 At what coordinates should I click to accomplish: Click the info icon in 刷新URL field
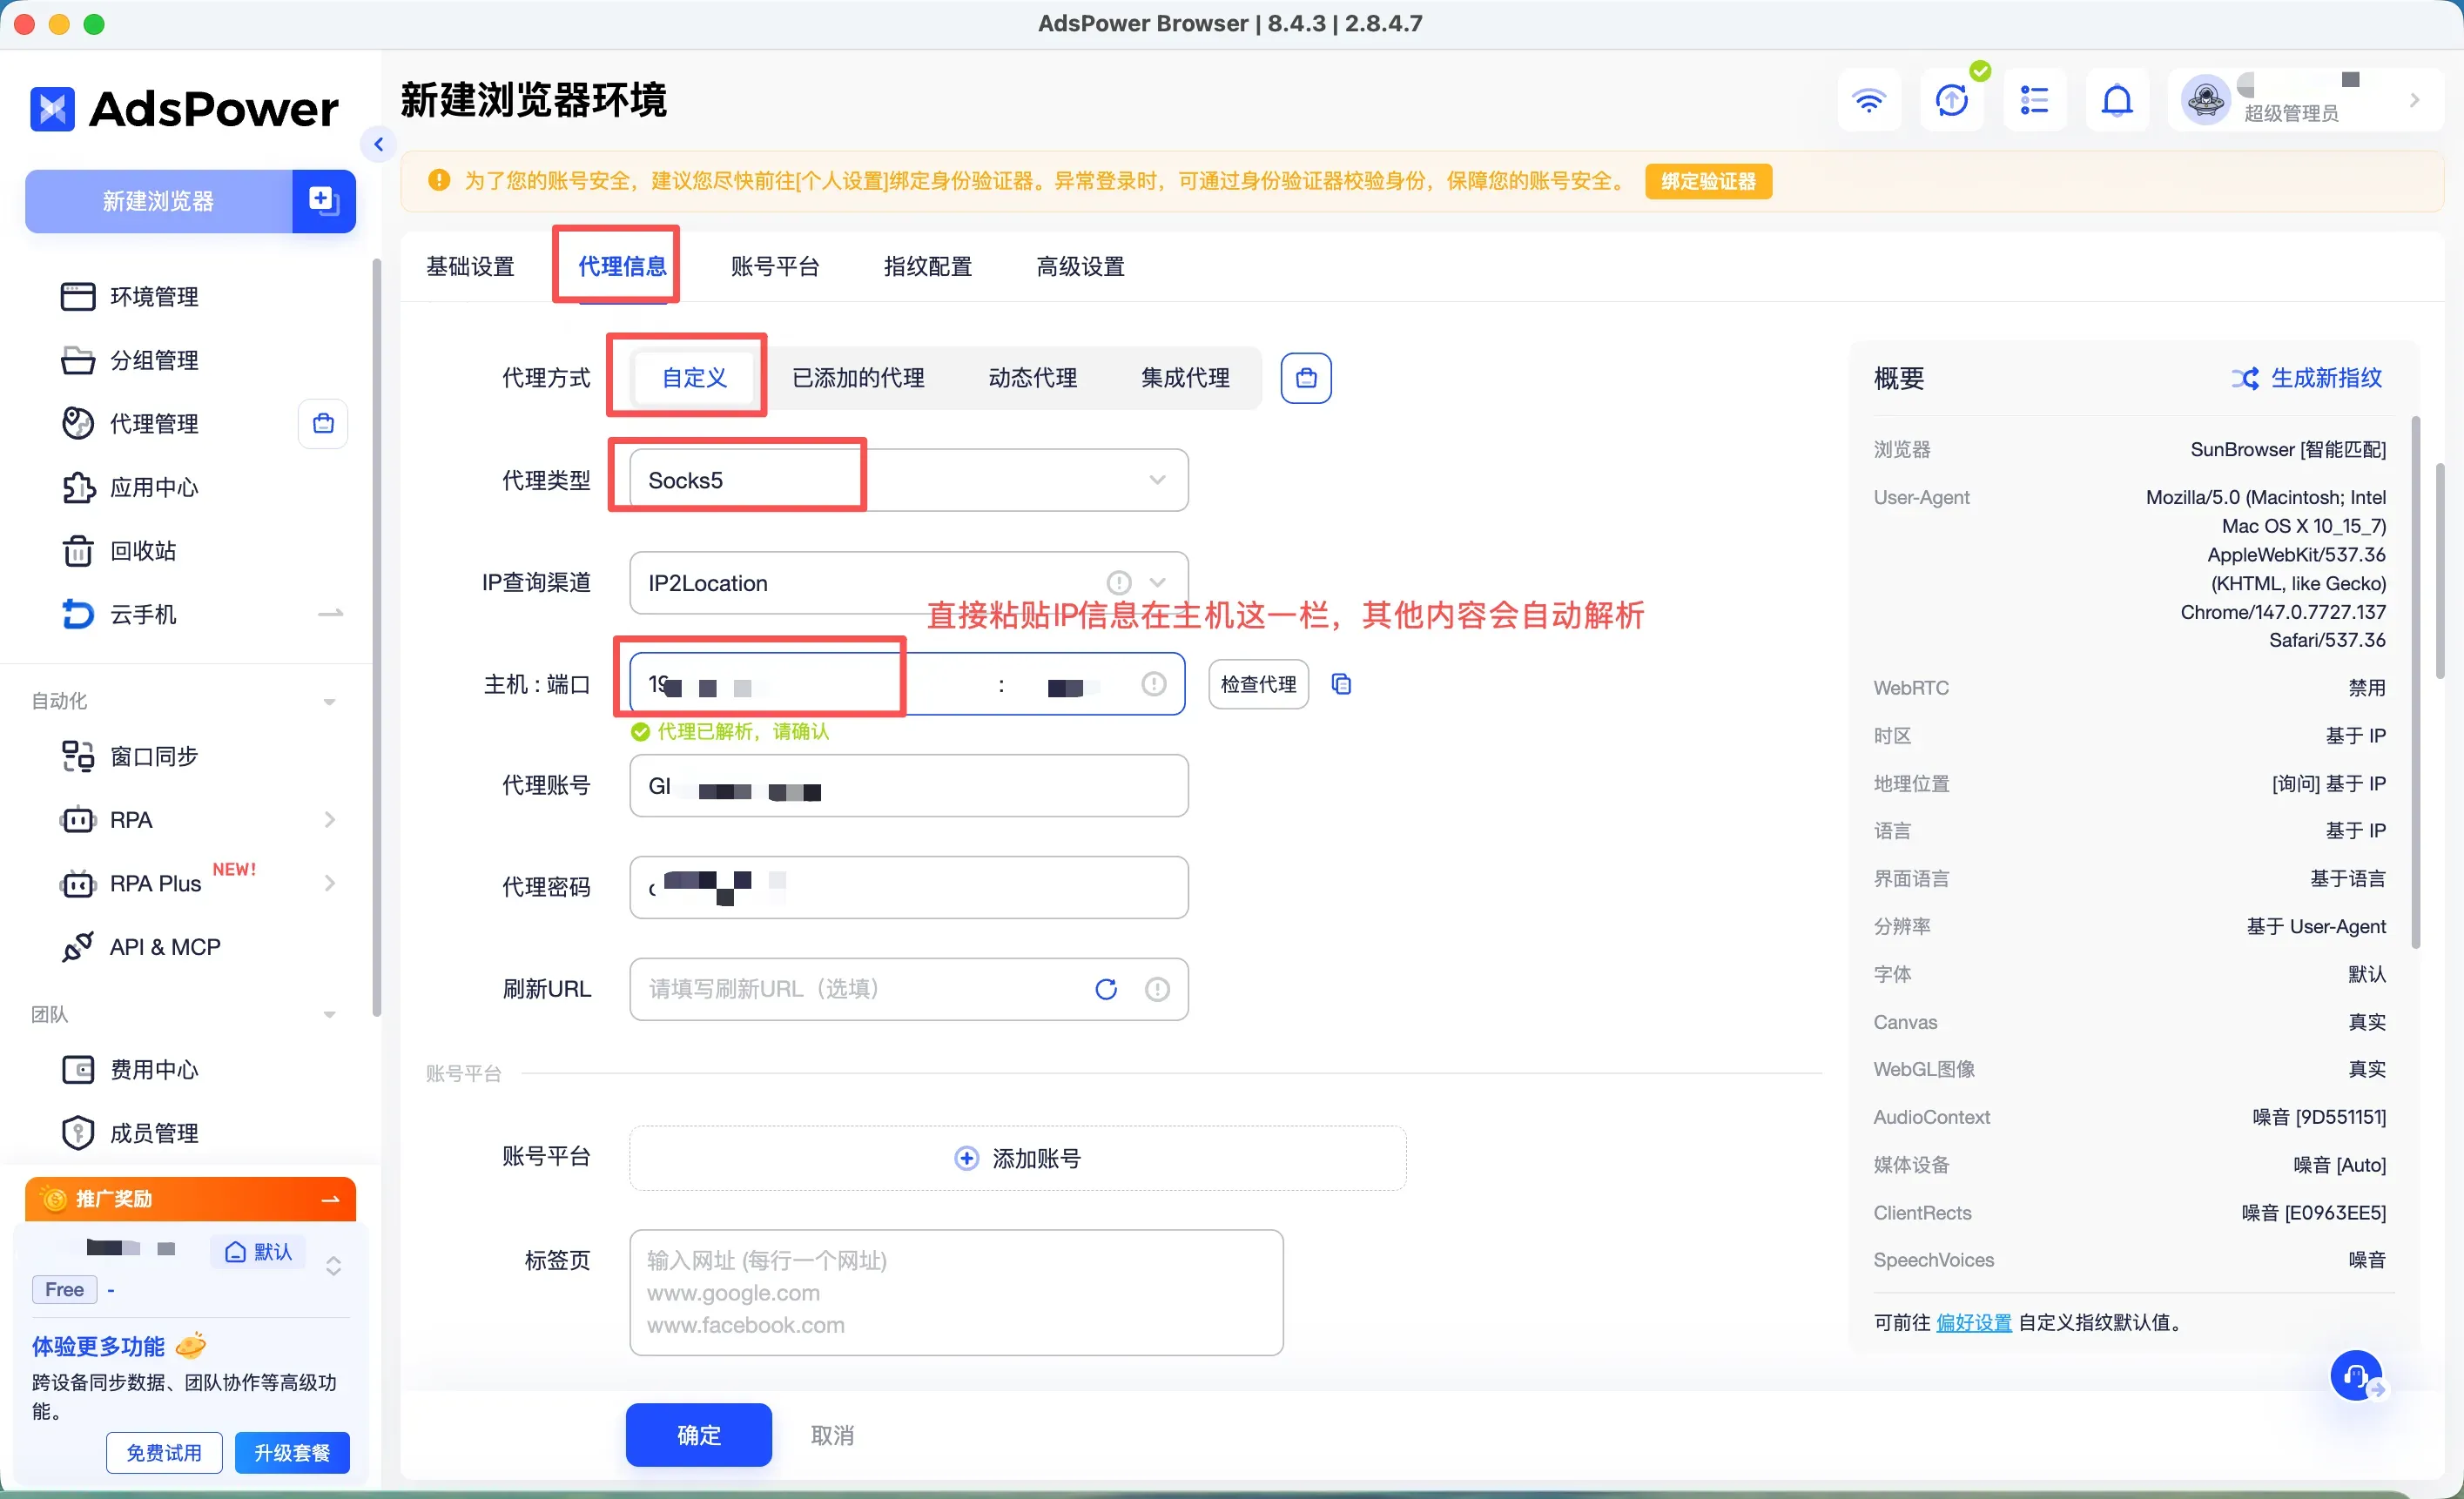click(1157, 989)
